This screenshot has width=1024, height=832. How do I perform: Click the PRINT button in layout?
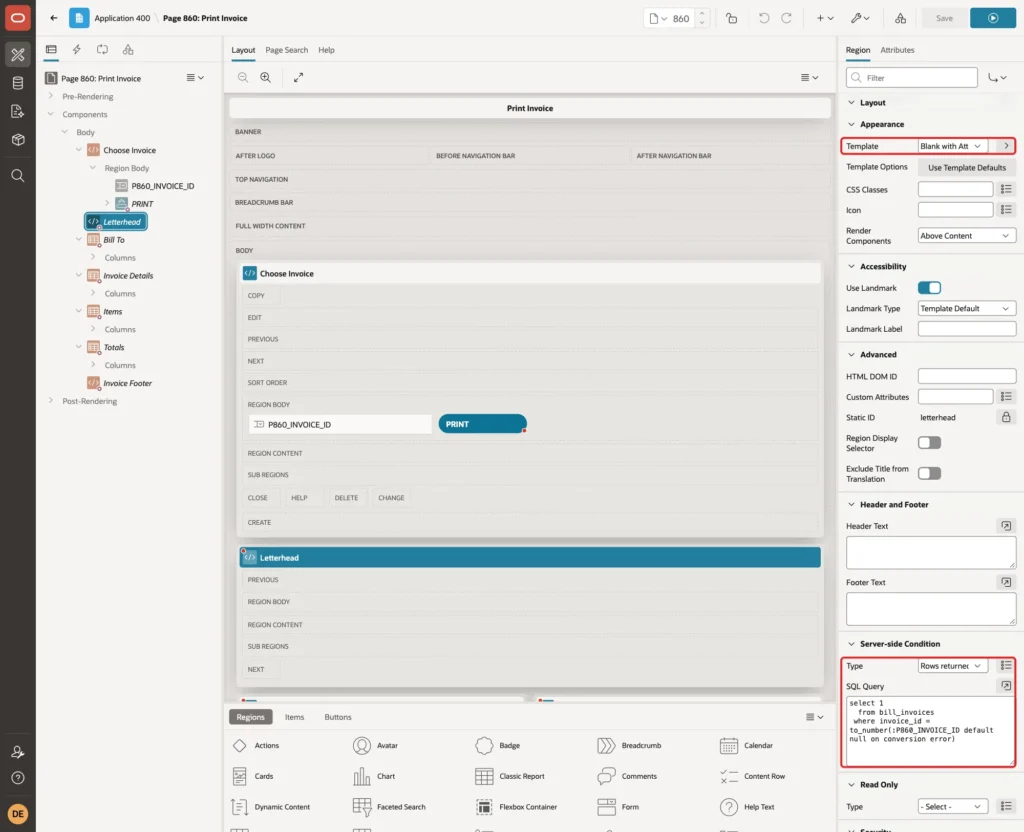coord(483,424)
